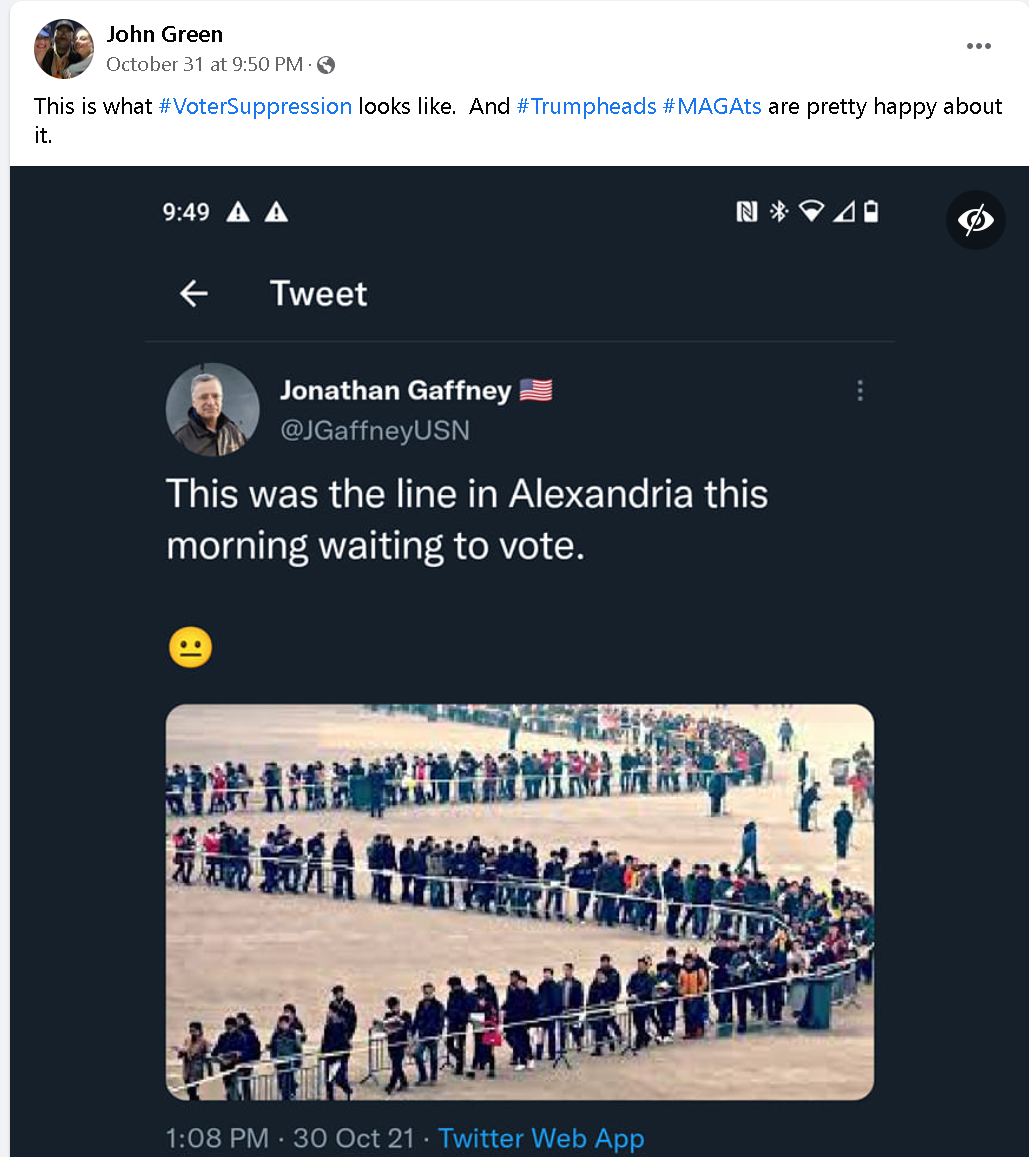This screenshot has width=1029, height=1157.
Task: Open the #Trumpheads hashtag
Action: click(x=586, y=106)
